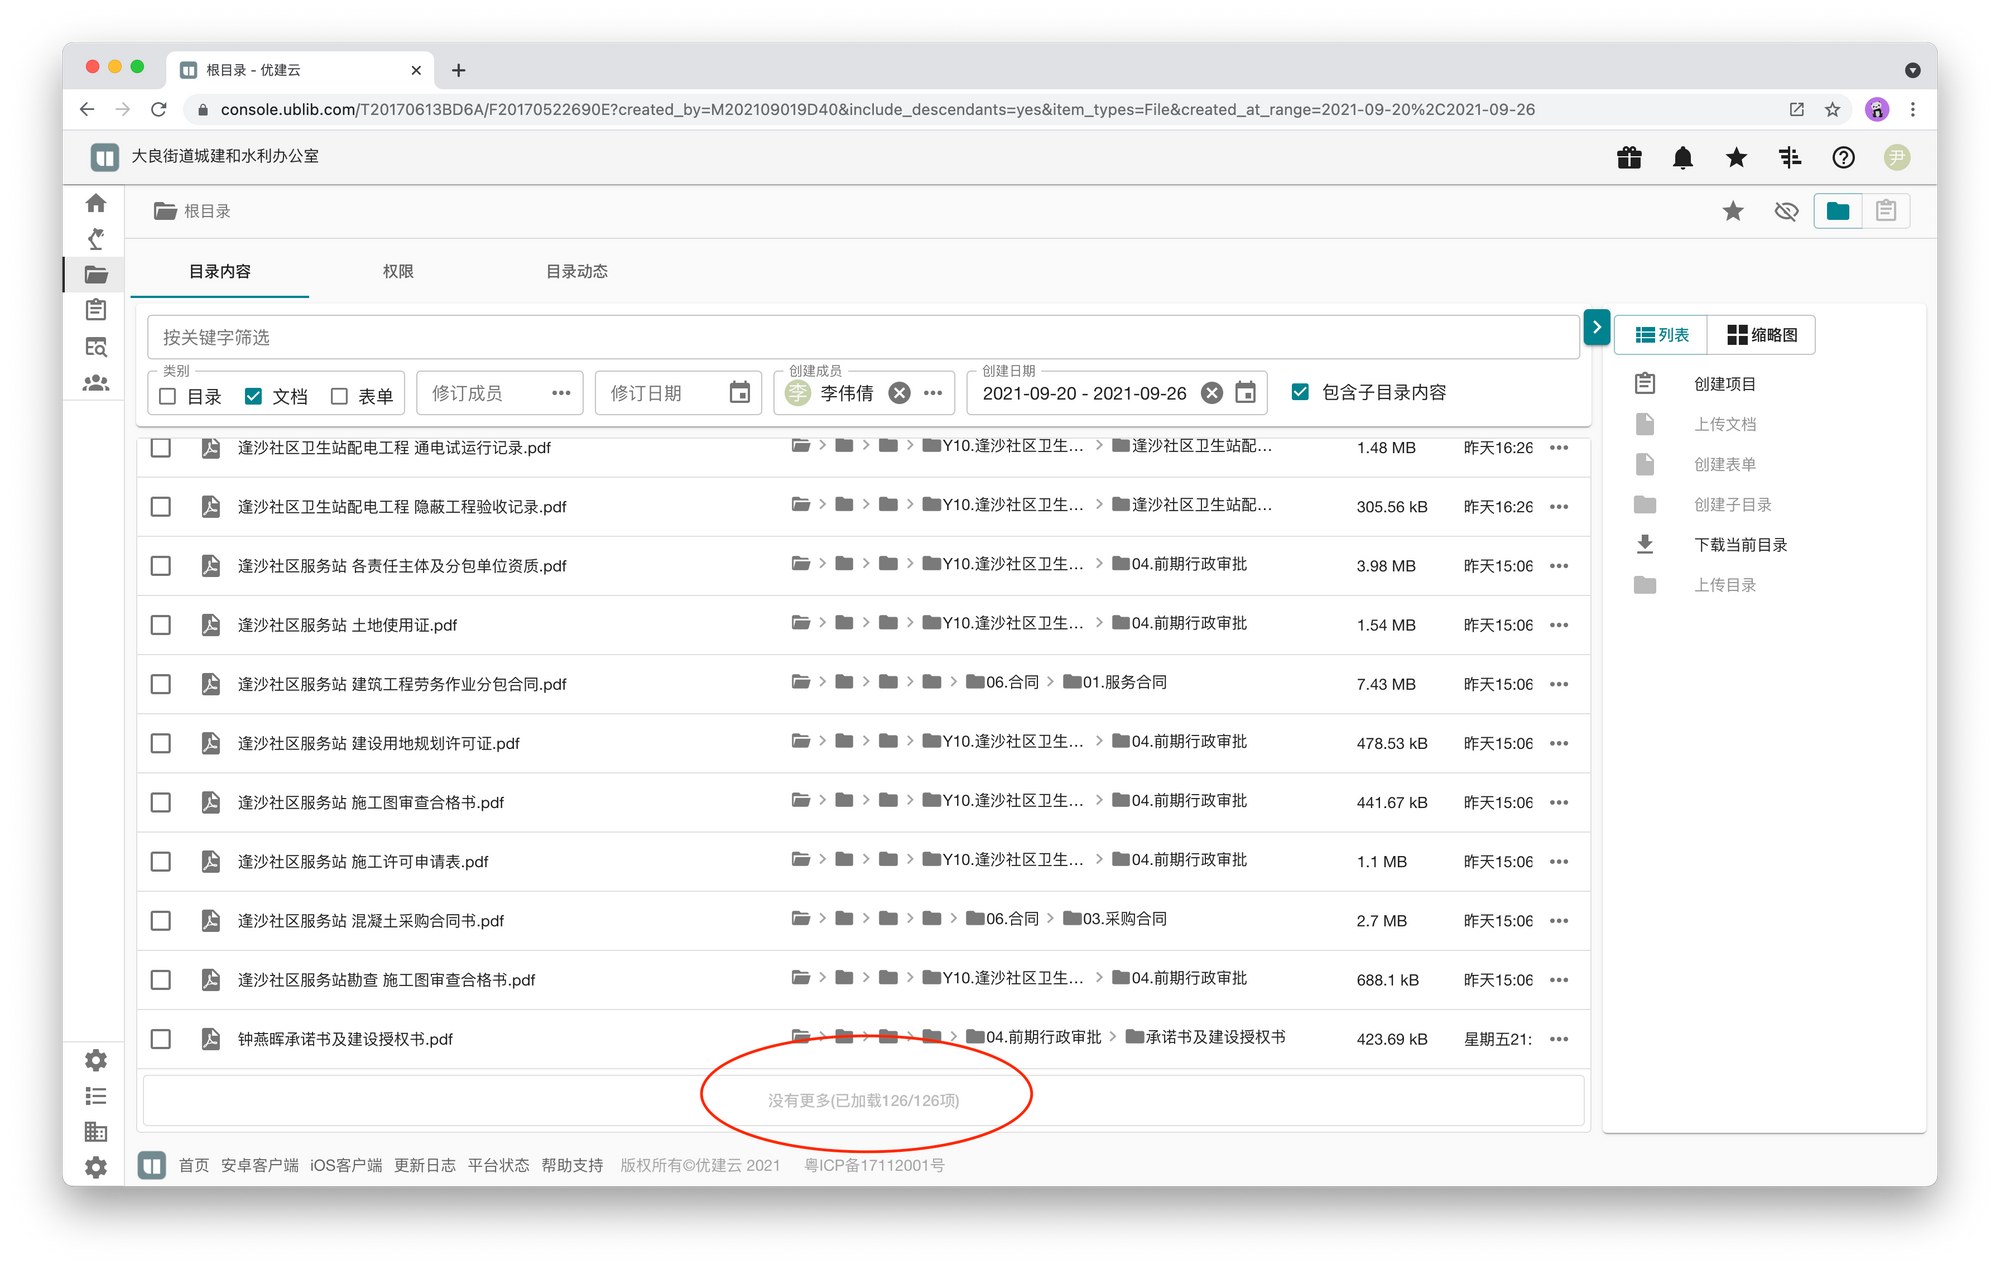Image resolution: width=2000 pixels, height=1269 pixels.
Task: Open the 修订日期 calendar picker
Action: pos(739,393)
